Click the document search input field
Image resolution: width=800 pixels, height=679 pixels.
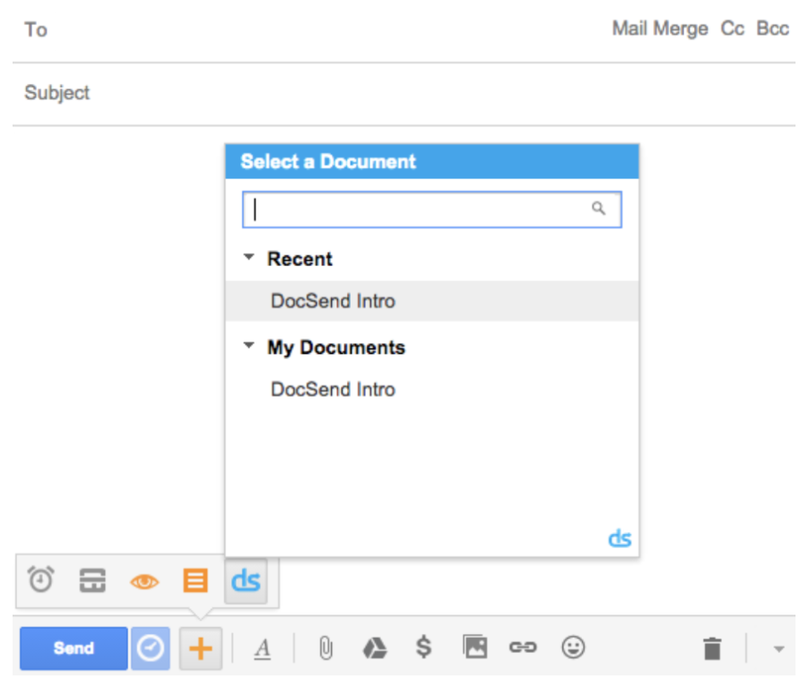[x=432, y=209]
